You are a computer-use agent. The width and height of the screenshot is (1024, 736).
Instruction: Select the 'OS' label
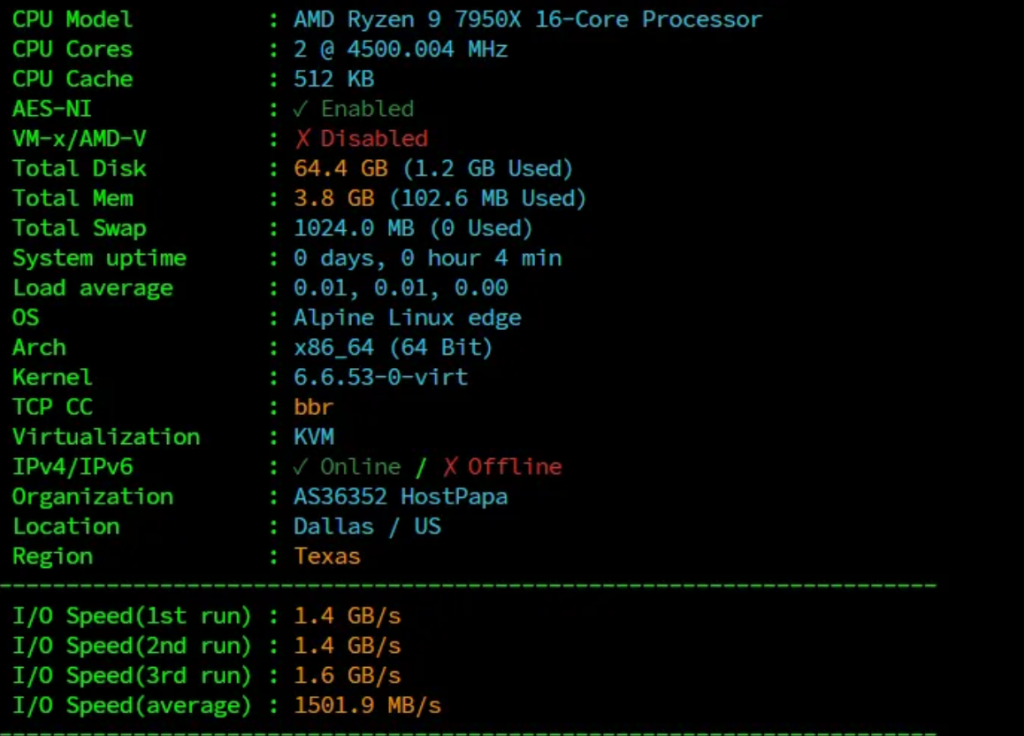(x=25, y=318)
